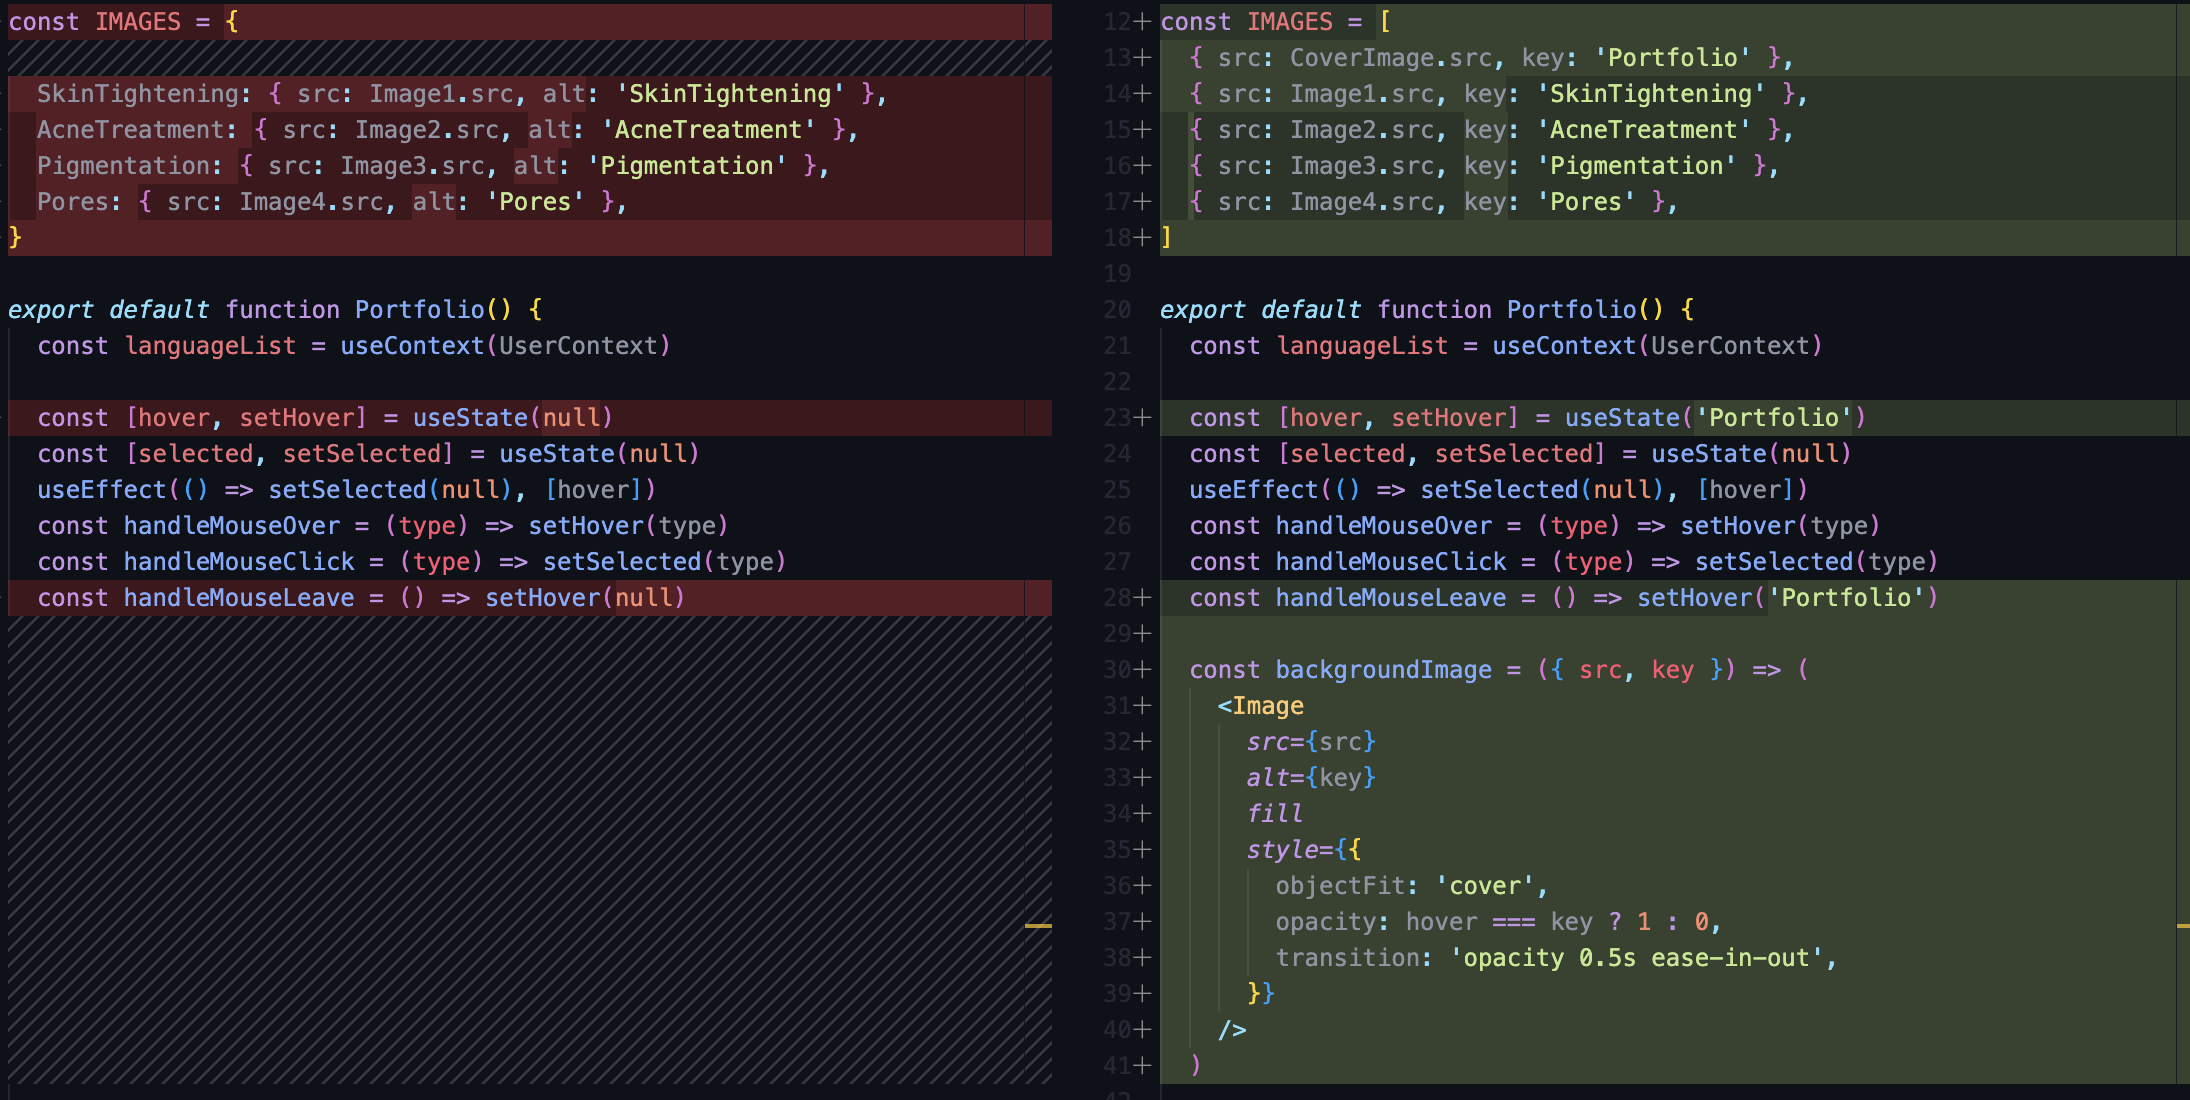
Task: Click useContext on line 21 of modified pane
Action: 1563,346
